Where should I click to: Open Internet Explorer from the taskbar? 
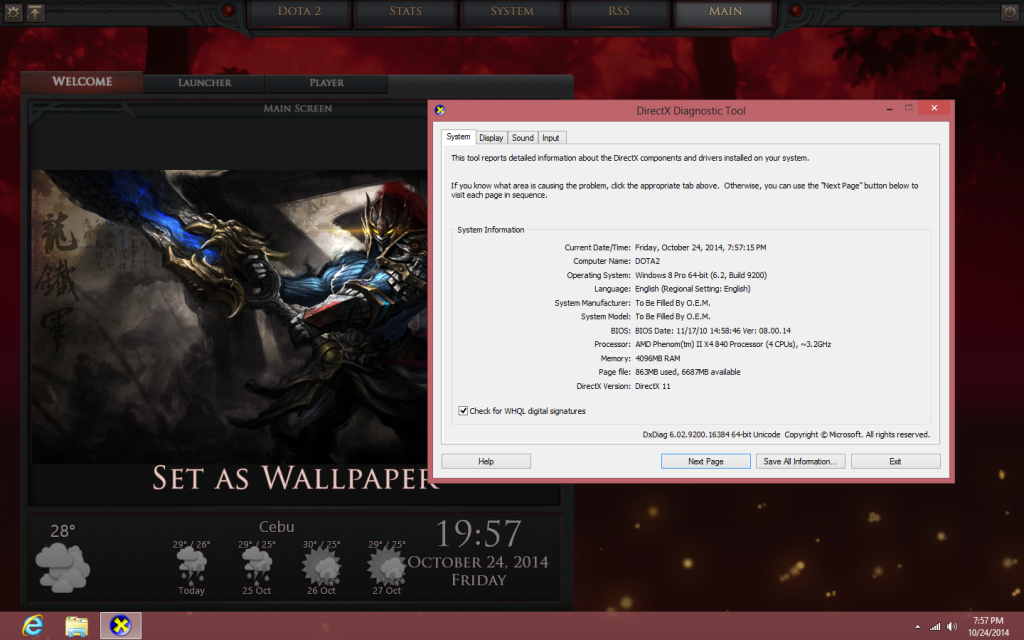point(33,626)
